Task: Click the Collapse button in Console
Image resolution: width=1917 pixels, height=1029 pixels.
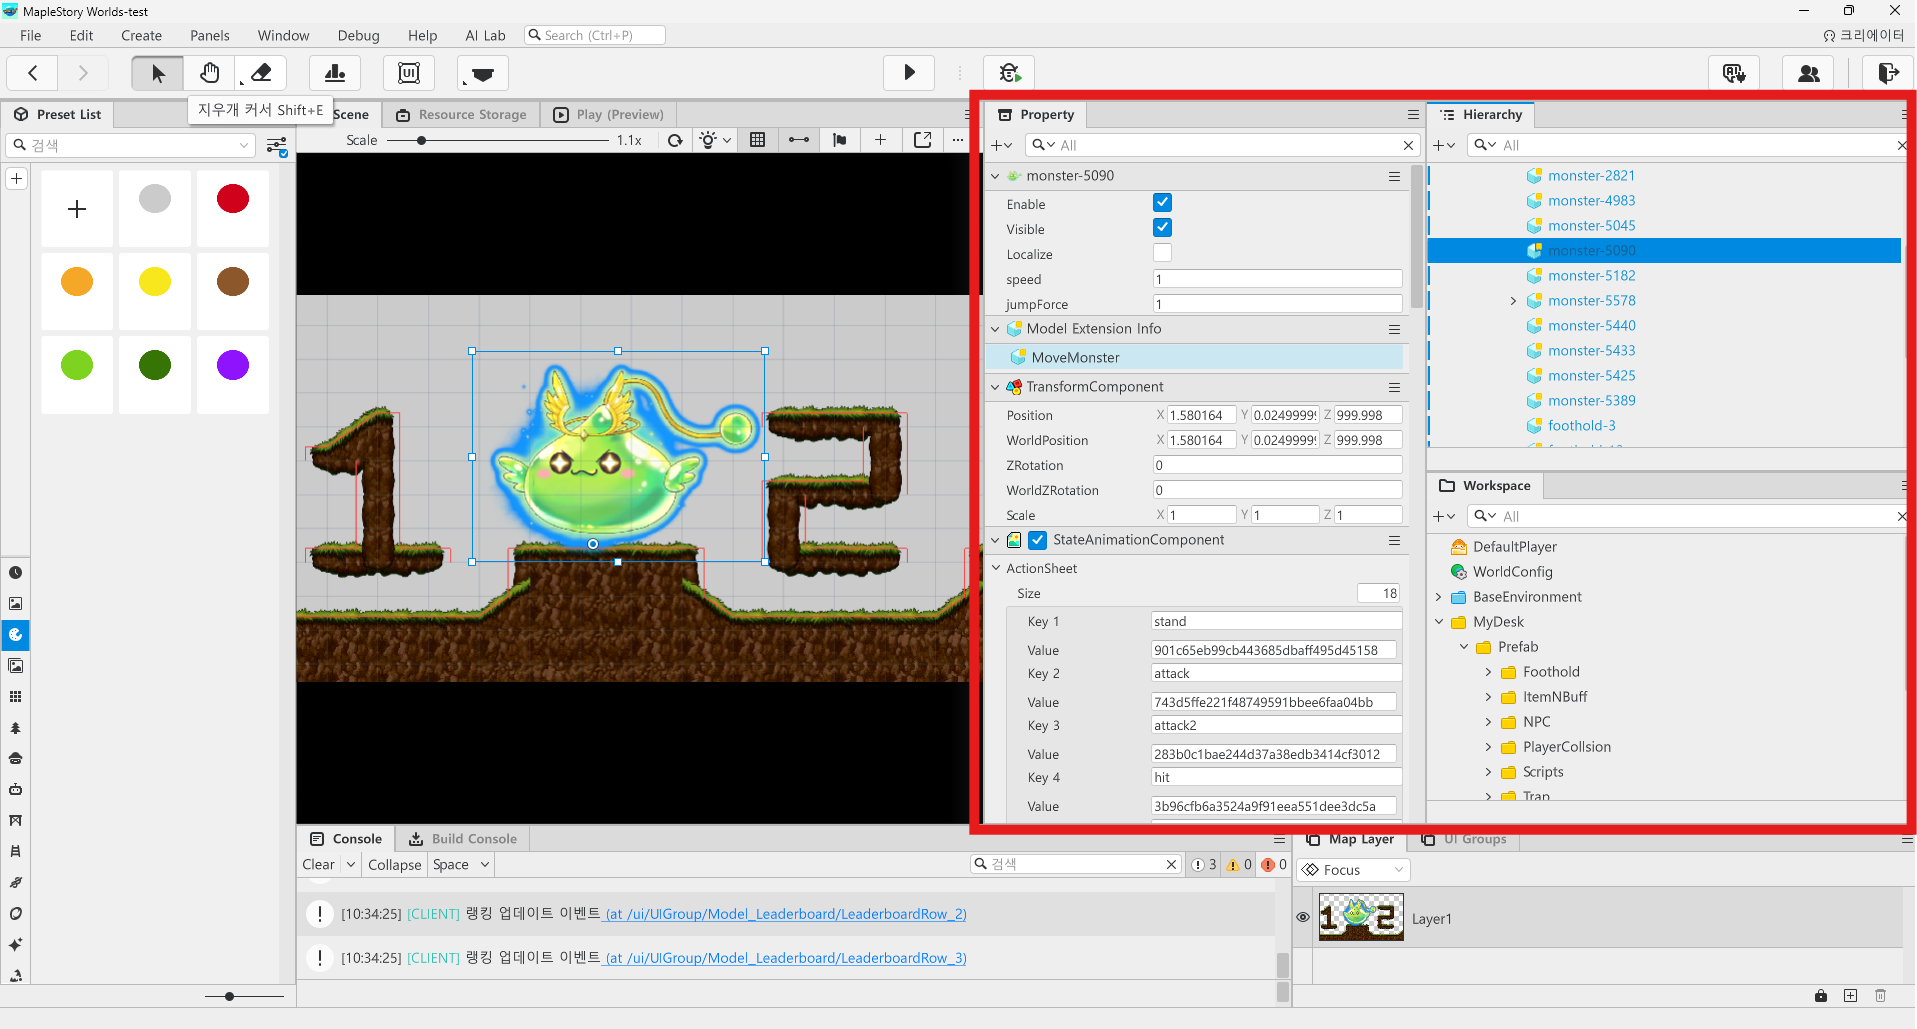Action: (x=394, y=865)
